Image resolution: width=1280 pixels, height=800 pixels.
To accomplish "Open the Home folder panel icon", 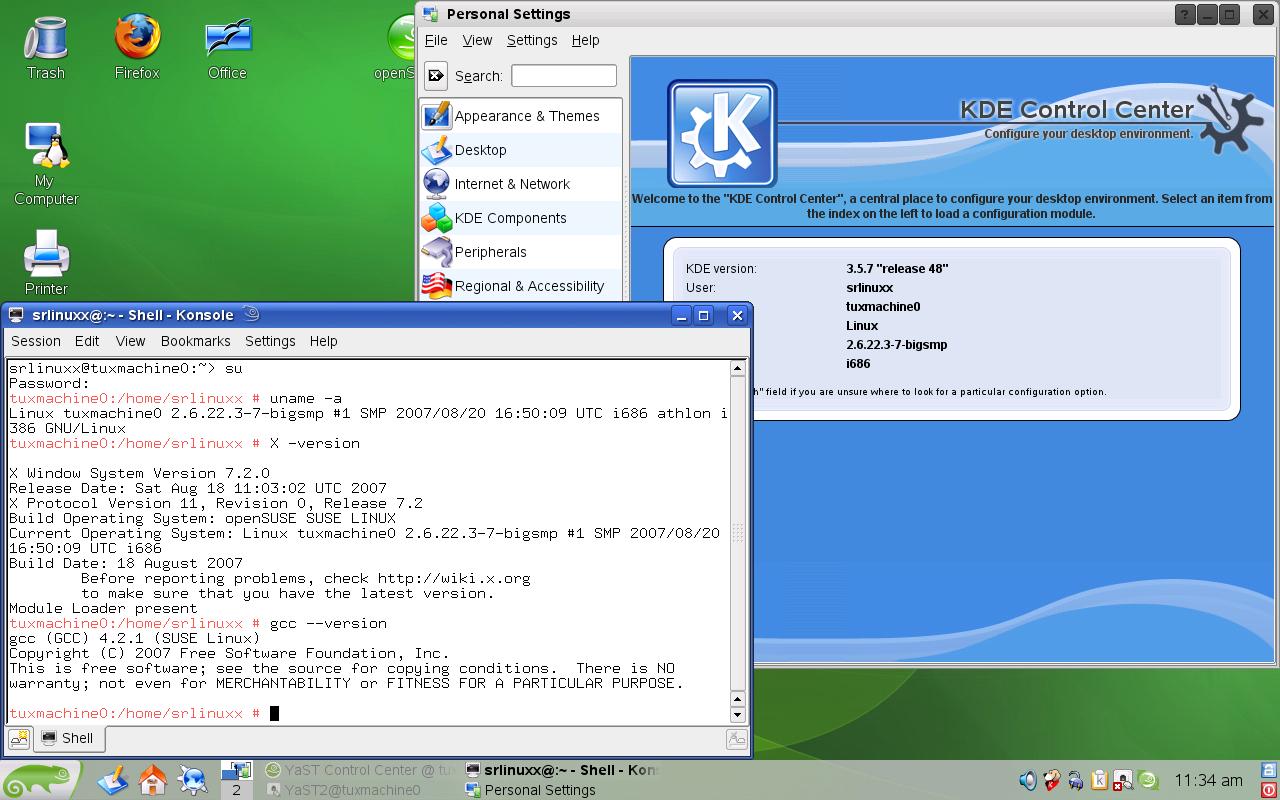I will pos(153,780).
